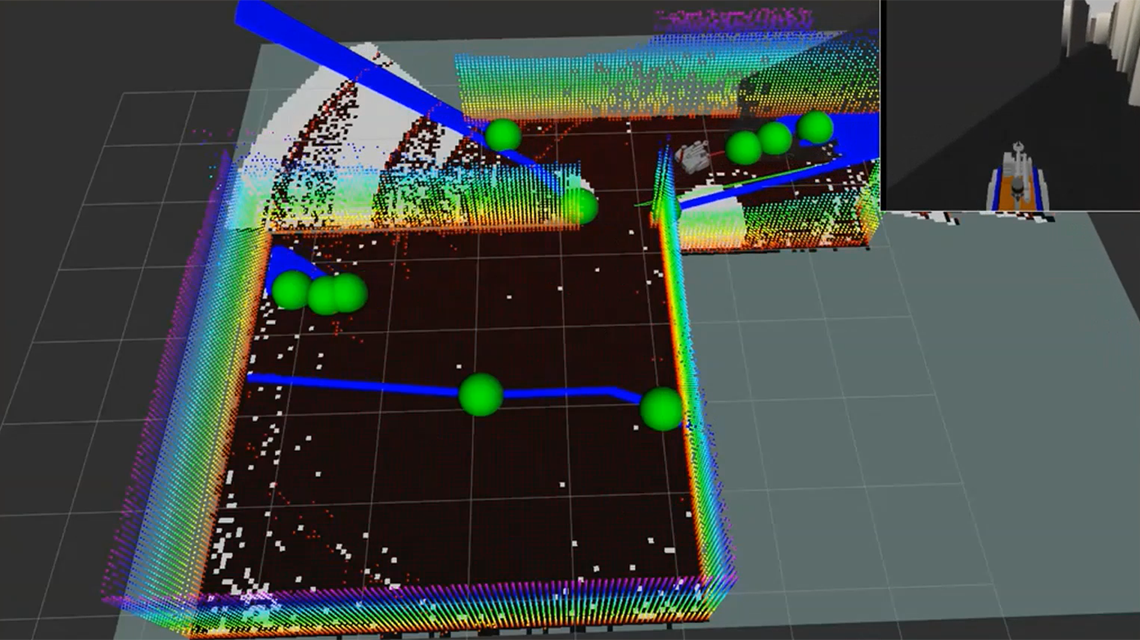The height and width of the screenshot is (640, 1140).
Task: Click the middle sphere in the left three-sphere cluster
Action: click(323, 296)
